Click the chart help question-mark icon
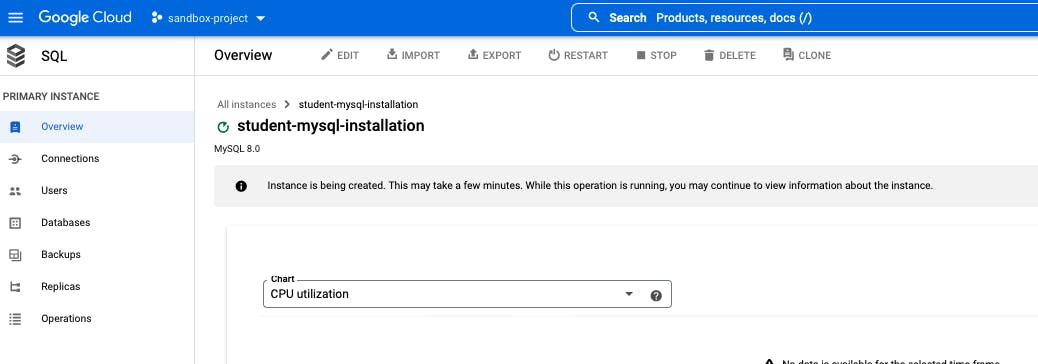This screenshot has height=364, width=1038. point(656,296)
